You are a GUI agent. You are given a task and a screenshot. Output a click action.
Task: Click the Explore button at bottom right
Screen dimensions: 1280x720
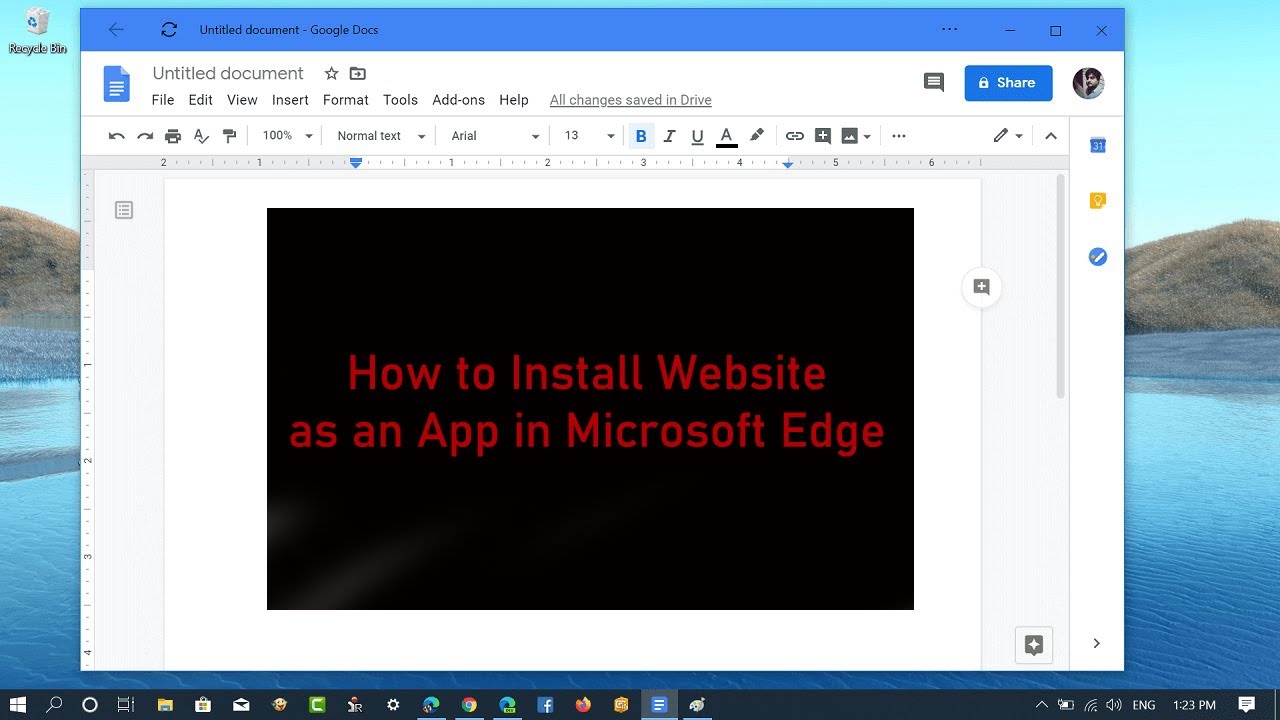click(1034, 645)
